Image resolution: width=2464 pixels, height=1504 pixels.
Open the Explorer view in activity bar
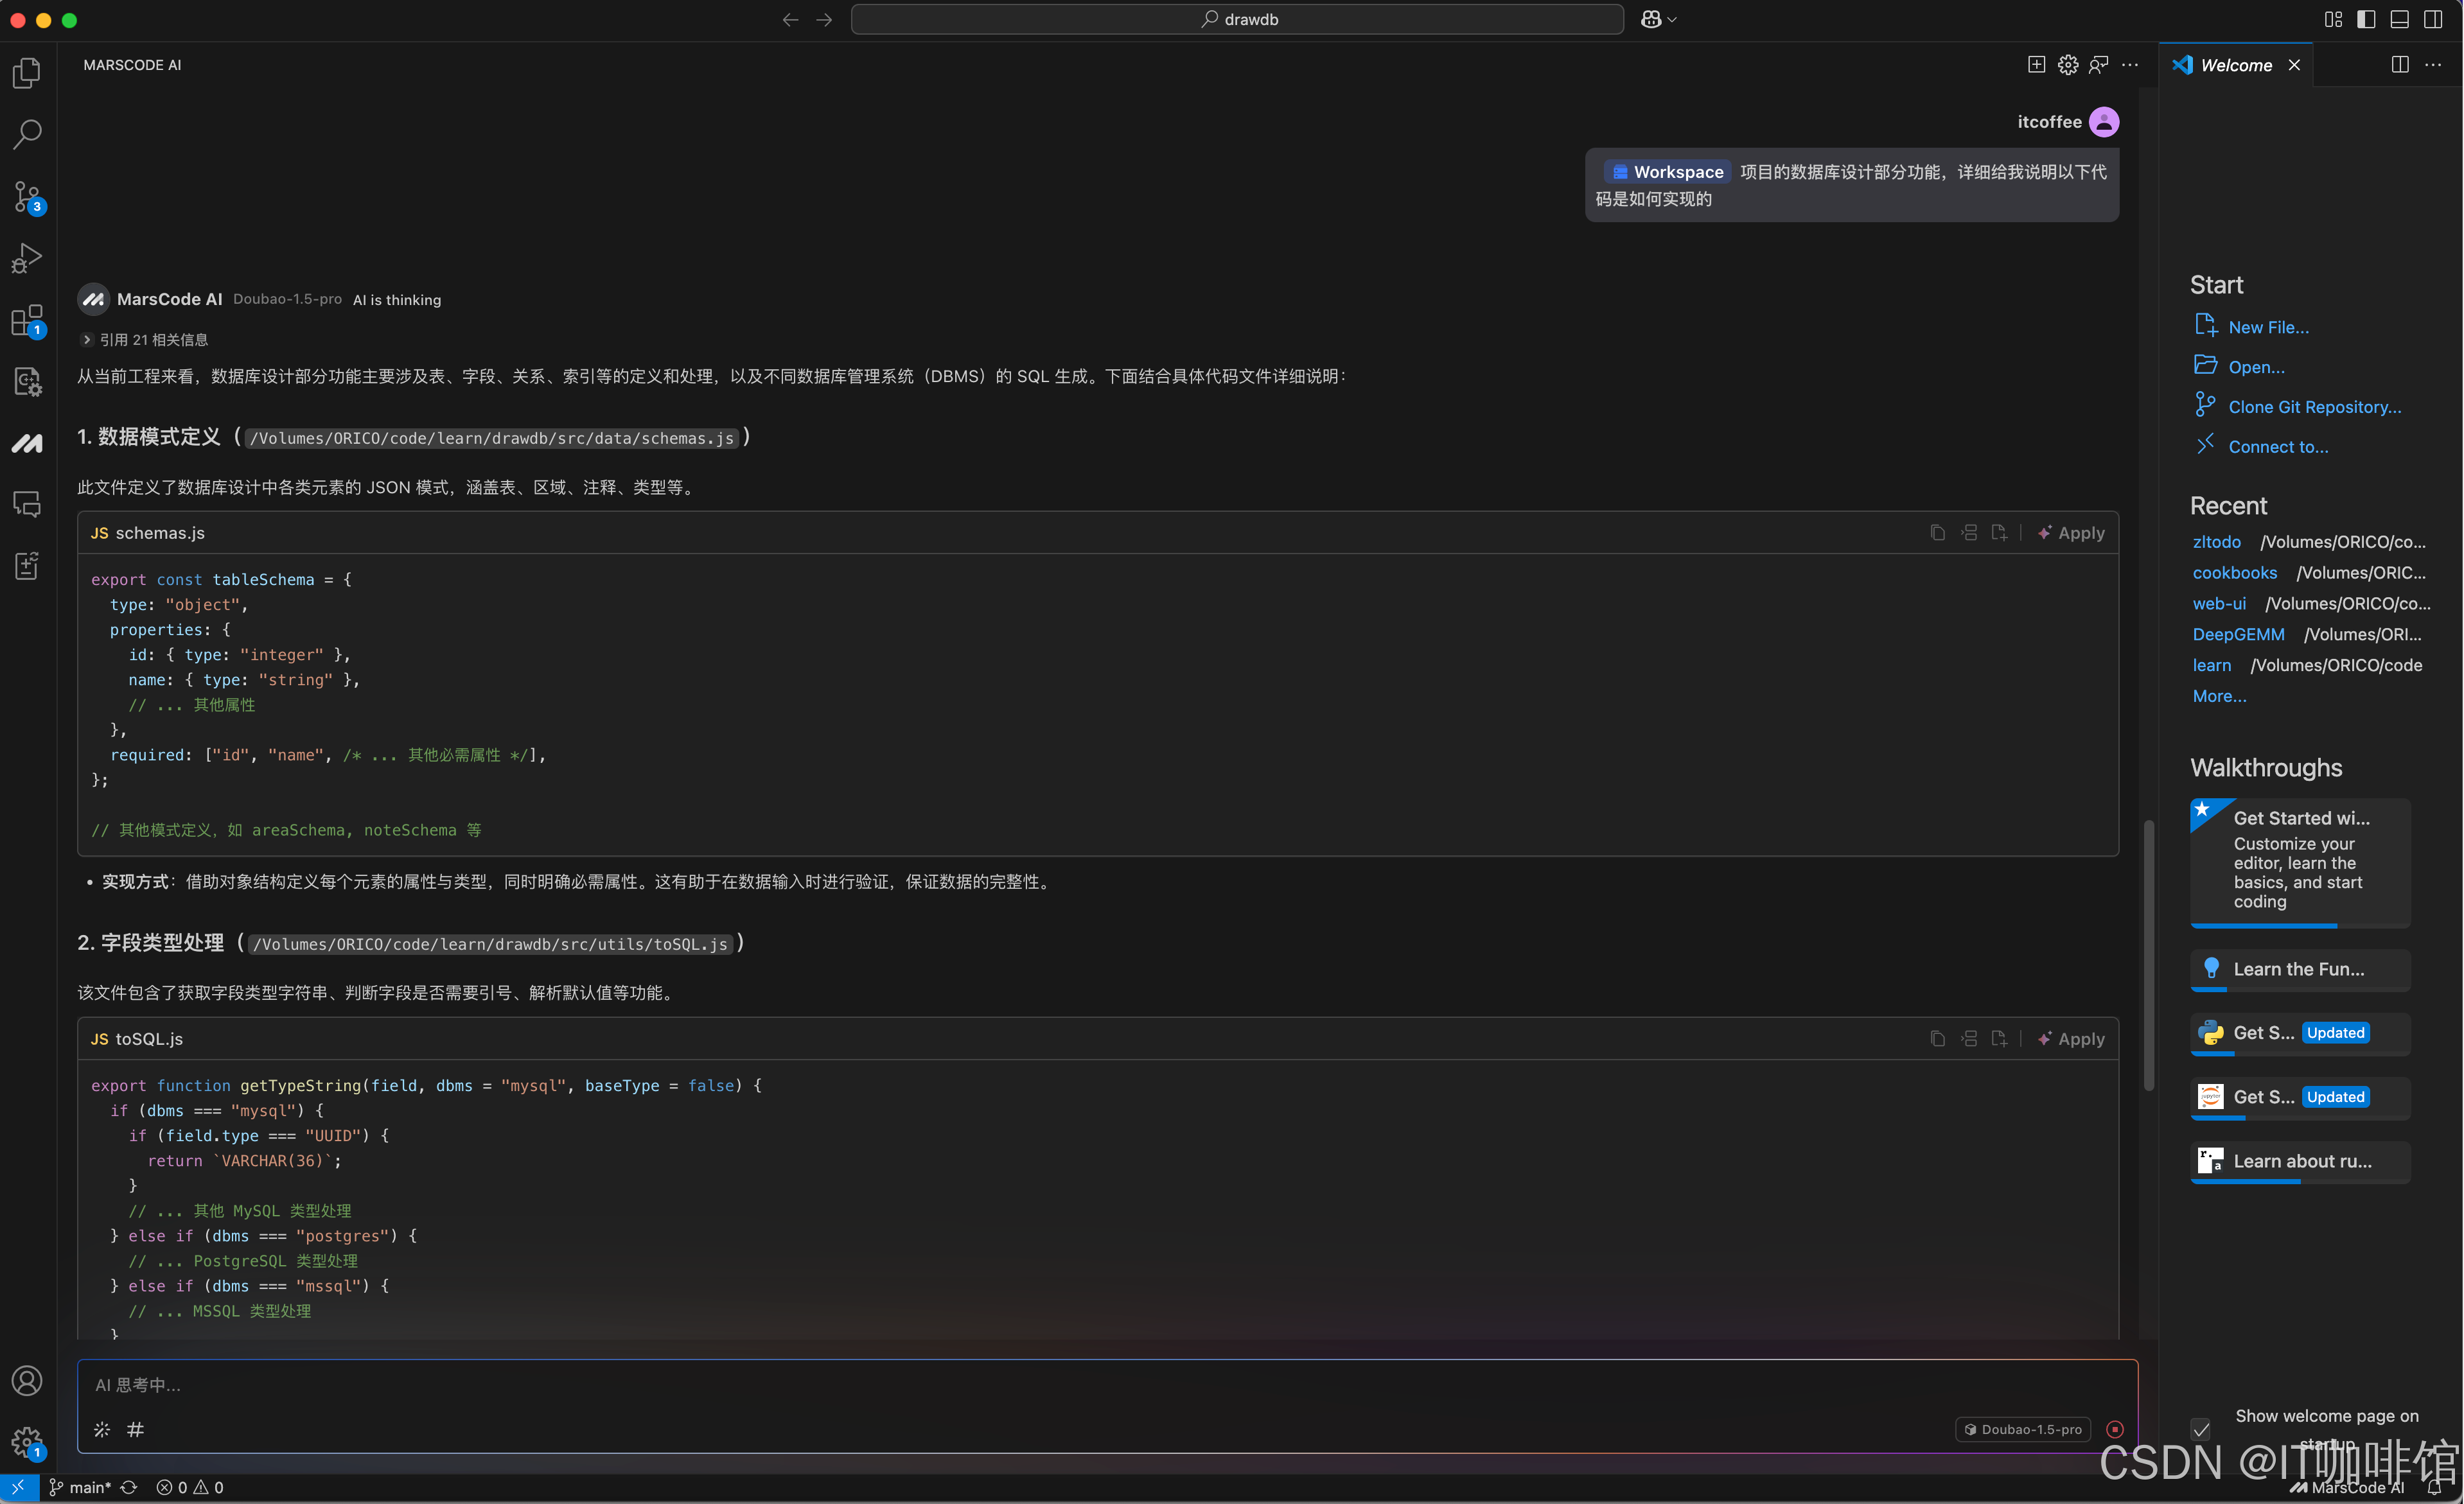pyautogui.click(x=27, y=73)
